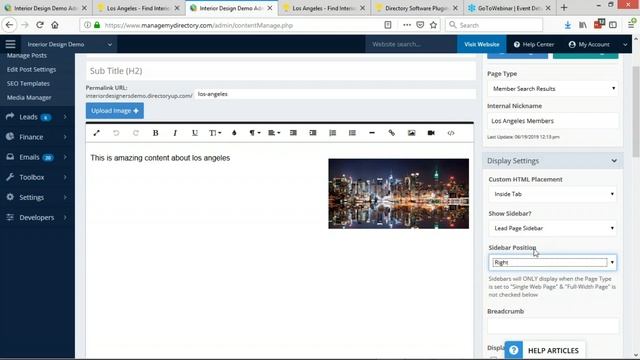Expand the Toolbox menu
This screenshot has height=360, width=640.
coord(37,177)
